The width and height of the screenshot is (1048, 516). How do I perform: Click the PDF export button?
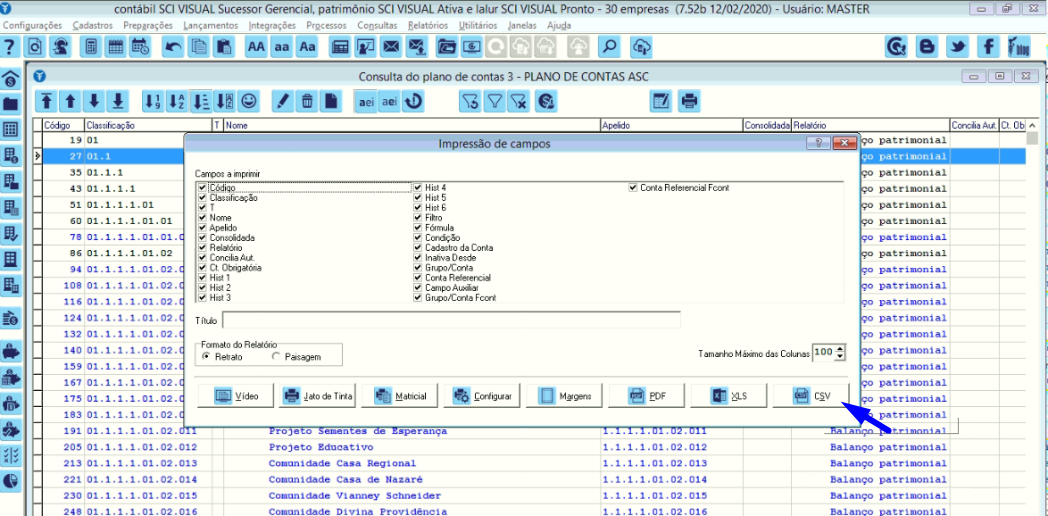coord(648,396)
